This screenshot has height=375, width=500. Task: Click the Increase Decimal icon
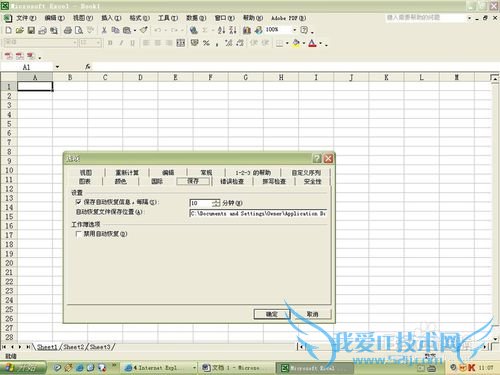click(x=228, y=43)
